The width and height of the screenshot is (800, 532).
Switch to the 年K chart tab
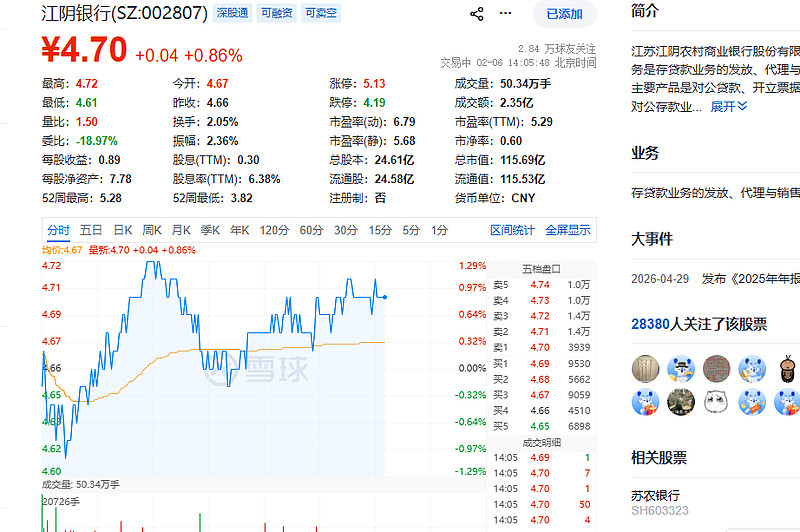click(239, 231)
